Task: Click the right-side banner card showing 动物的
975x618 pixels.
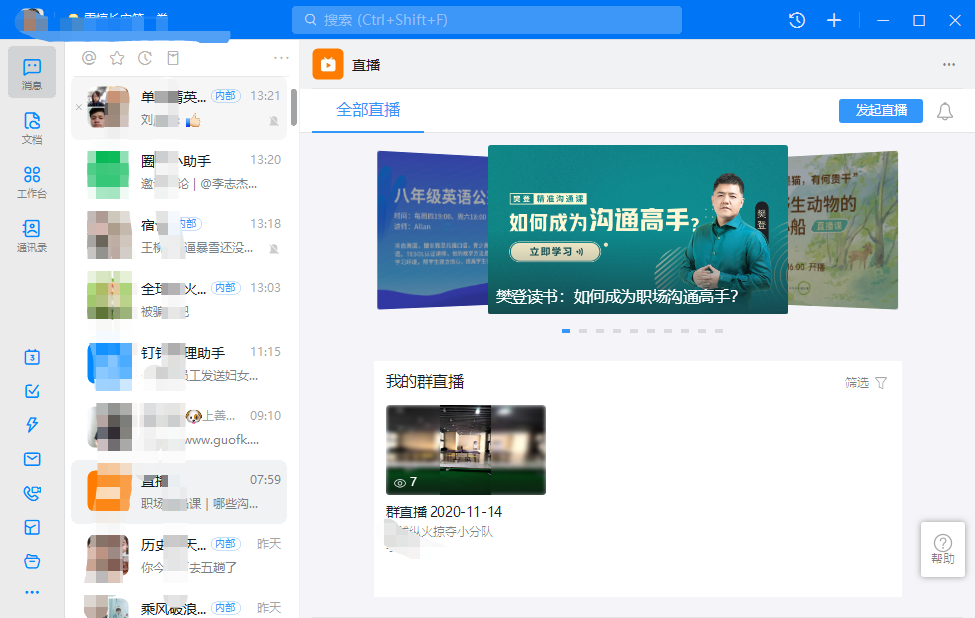Action: coord(843,230)
